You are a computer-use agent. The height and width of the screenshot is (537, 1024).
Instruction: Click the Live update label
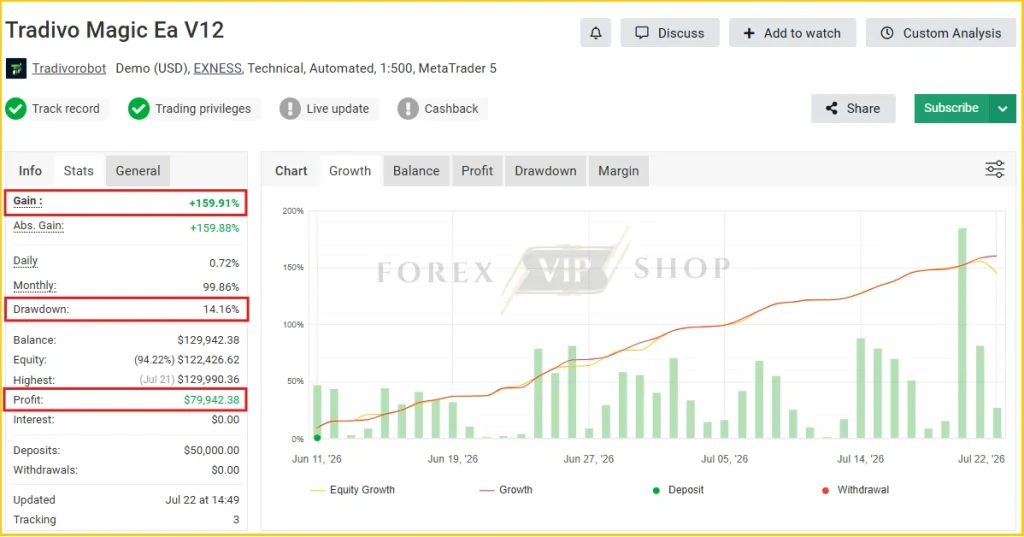click(x=338, y=108)
